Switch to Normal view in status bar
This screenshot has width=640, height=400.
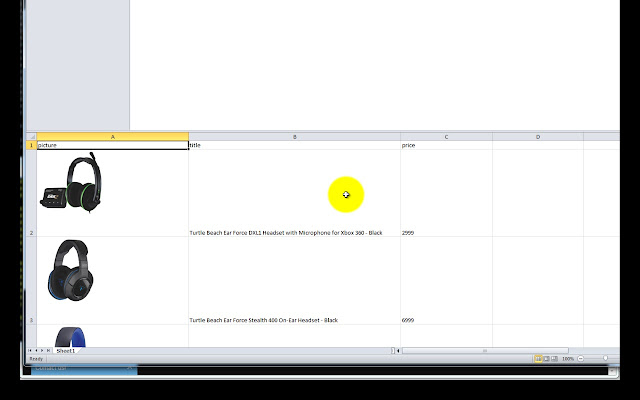[x=538, y=359]
